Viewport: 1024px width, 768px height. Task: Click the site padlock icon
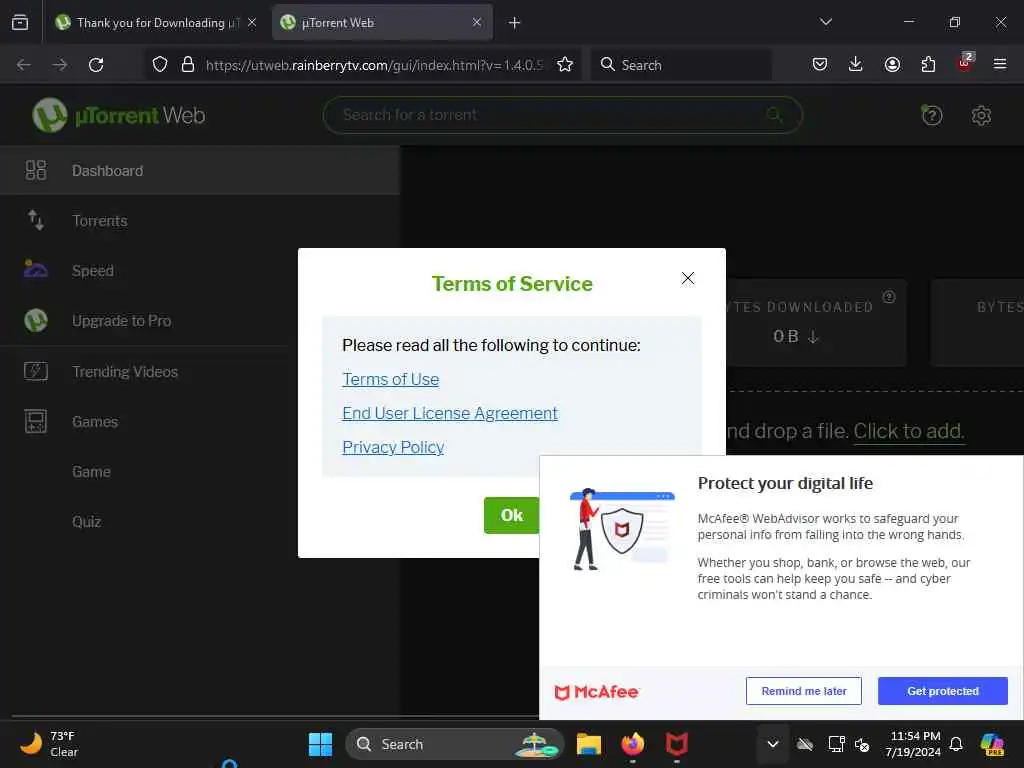click(188, 65)
